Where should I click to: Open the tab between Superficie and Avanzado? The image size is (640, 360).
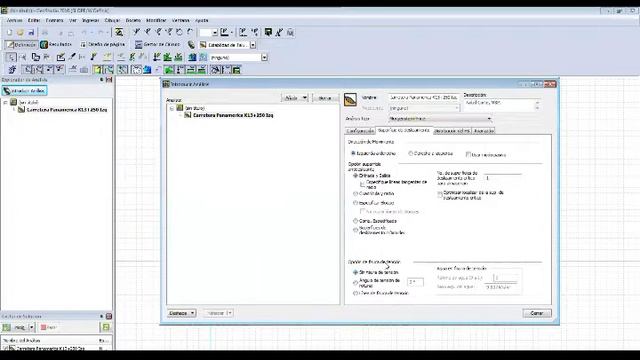pos(452,131)
